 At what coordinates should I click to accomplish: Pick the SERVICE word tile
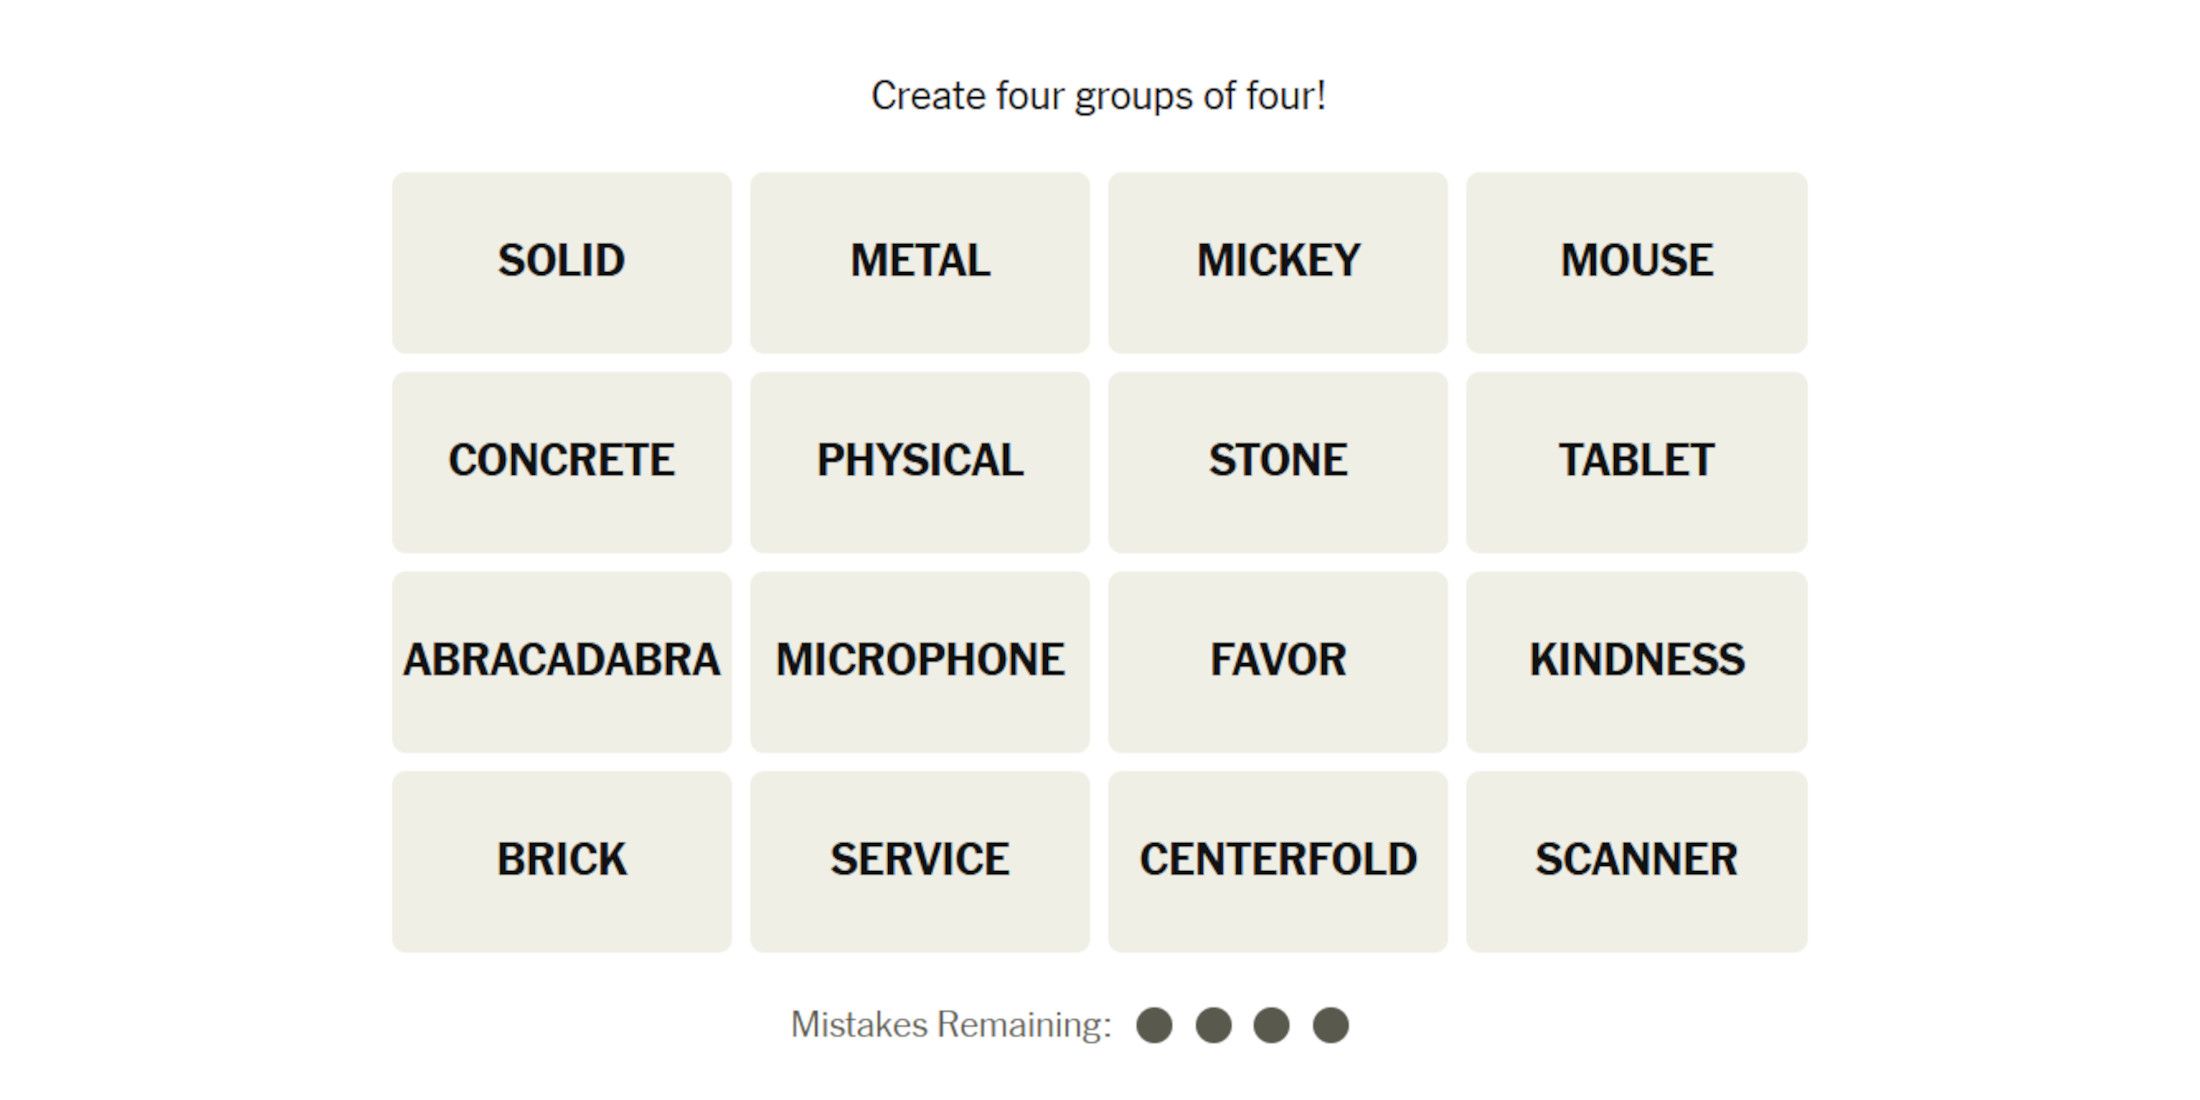pyautogui.click(x=919, y=861)
